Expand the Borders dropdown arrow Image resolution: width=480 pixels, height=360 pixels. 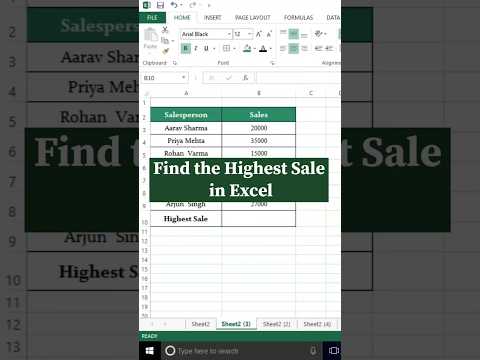click(x=234, y=49)
